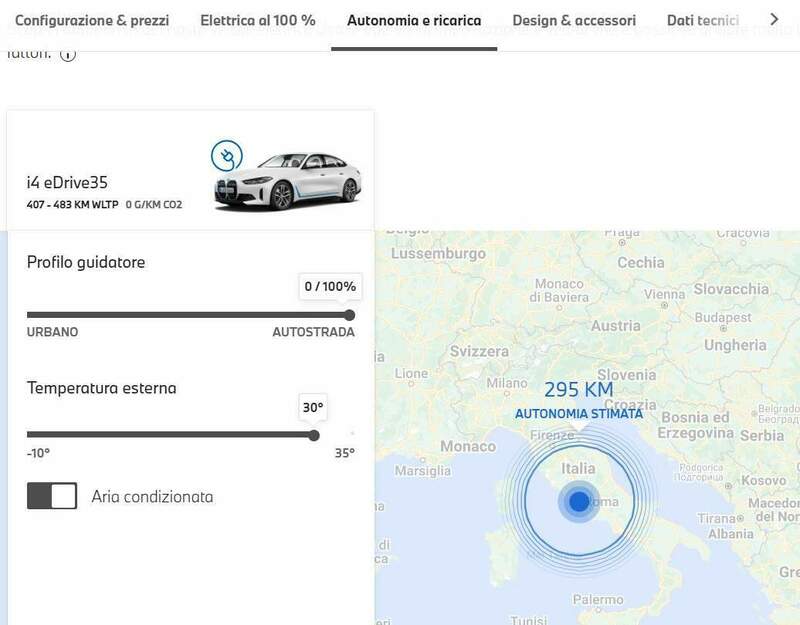Click the Profilo guidatore slider handle

349,315
